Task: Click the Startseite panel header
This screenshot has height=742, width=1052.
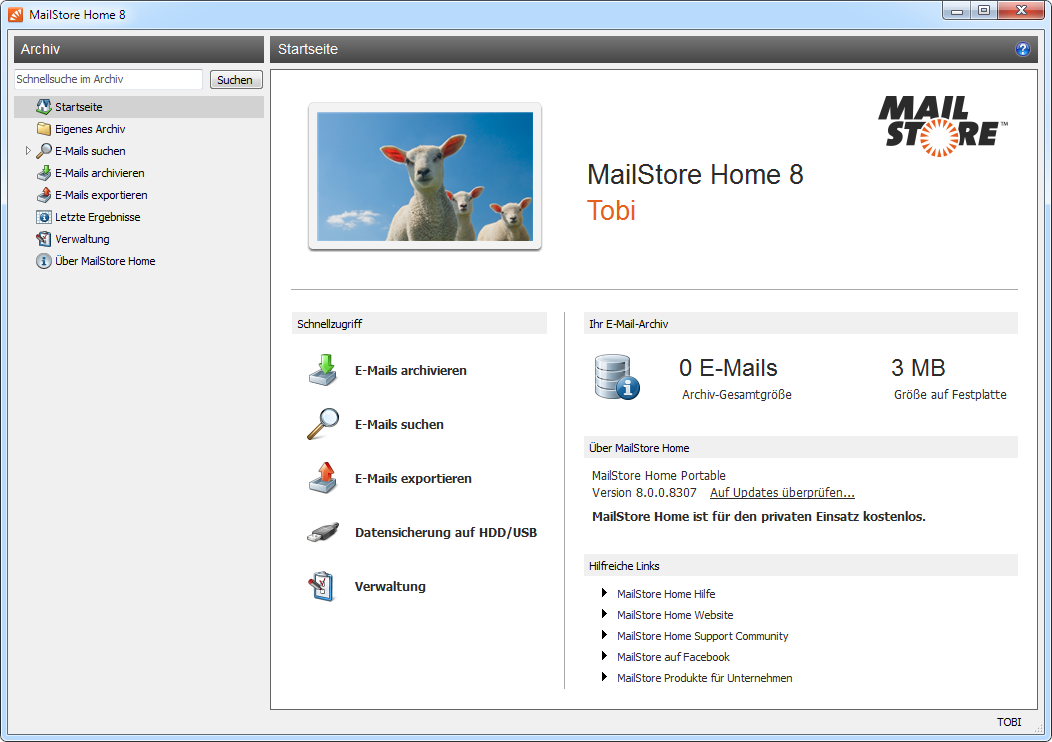Action: 654,49
